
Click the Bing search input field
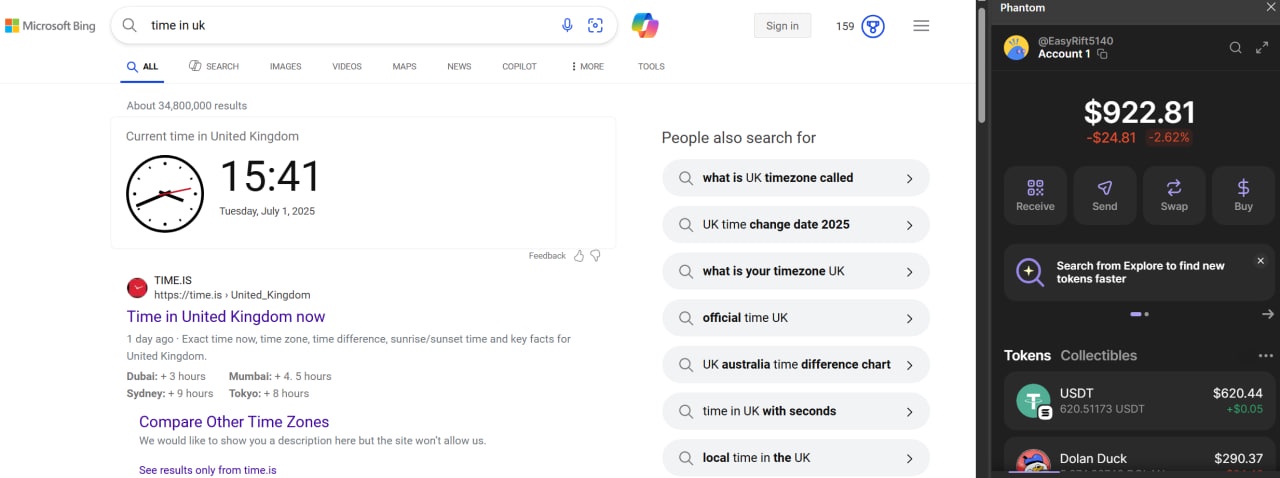pyautogui.click(x=350, y=26)
